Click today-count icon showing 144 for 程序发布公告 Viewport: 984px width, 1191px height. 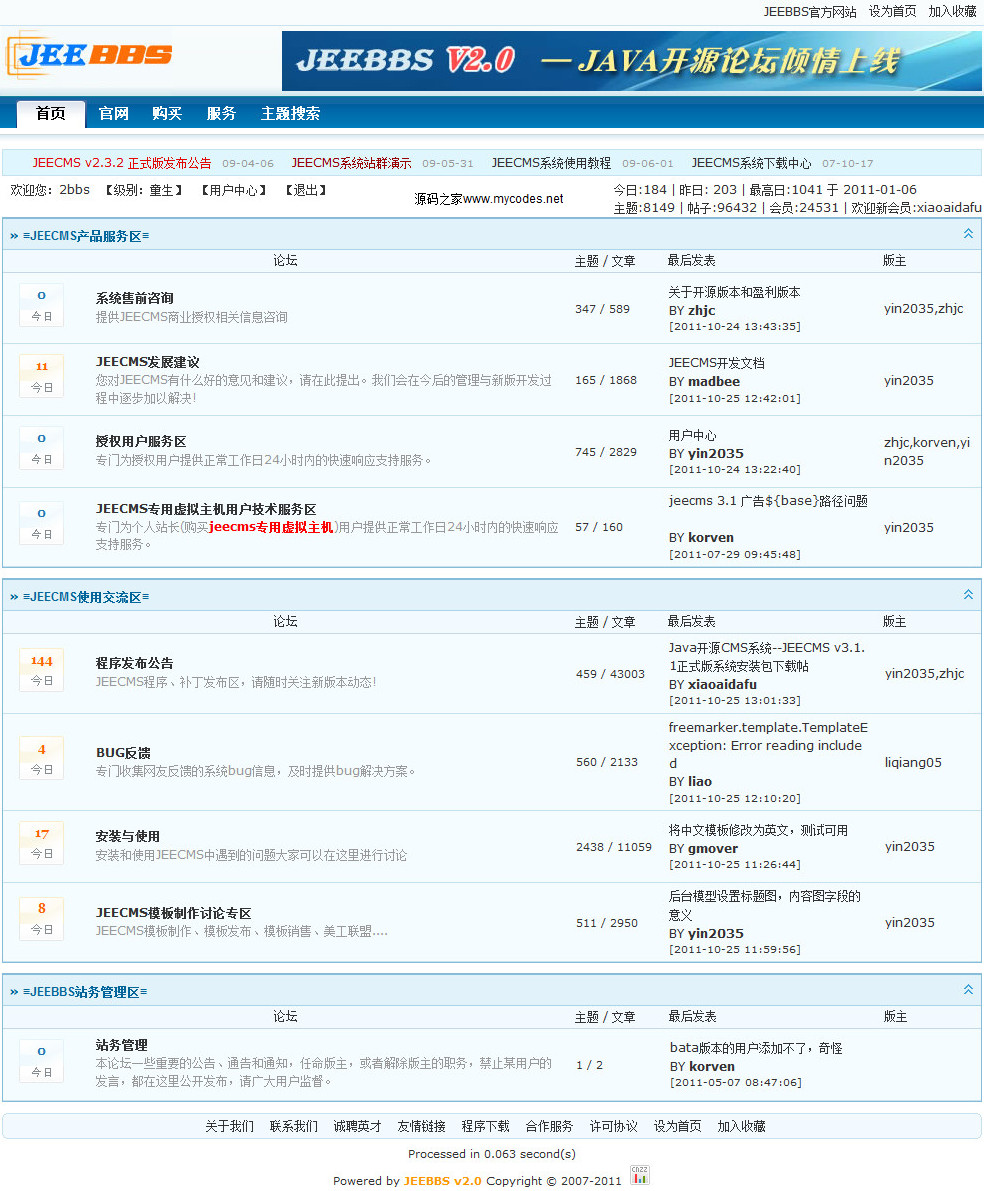(41, 671)
